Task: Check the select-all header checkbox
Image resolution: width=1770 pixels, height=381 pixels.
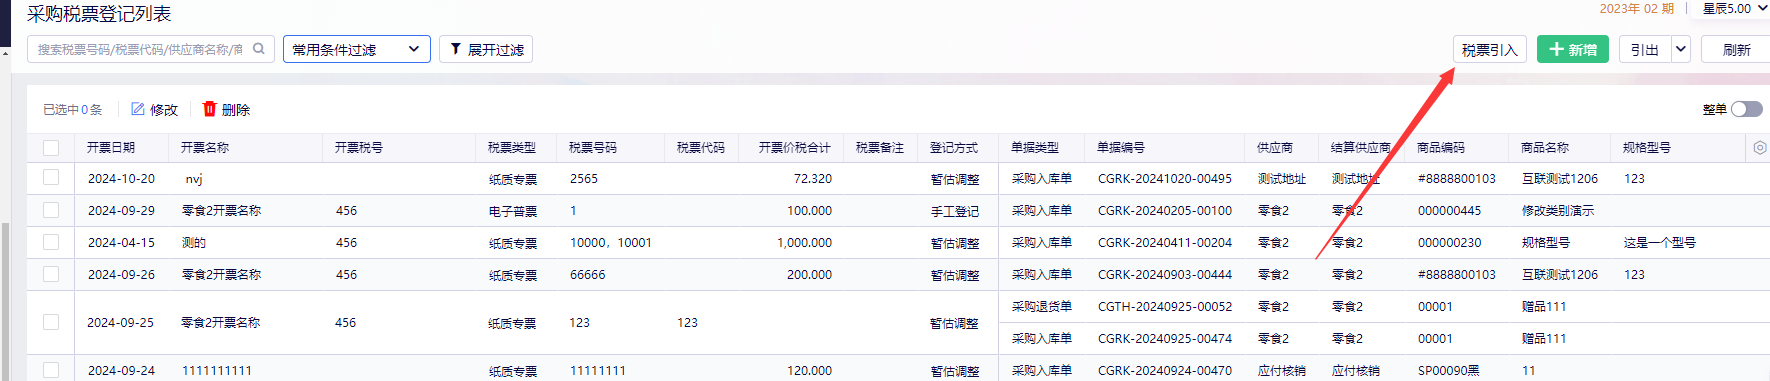Action: click(51, 147)
